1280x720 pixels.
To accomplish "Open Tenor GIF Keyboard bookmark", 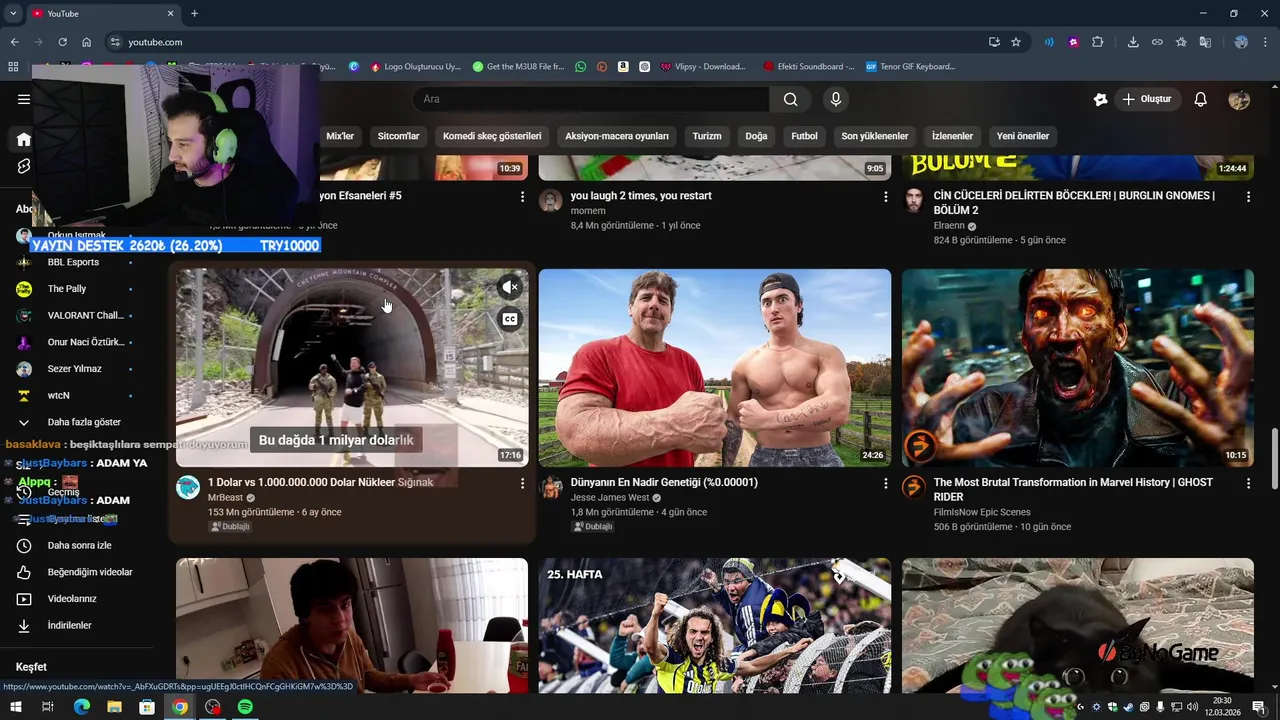I will coord(910,66).
